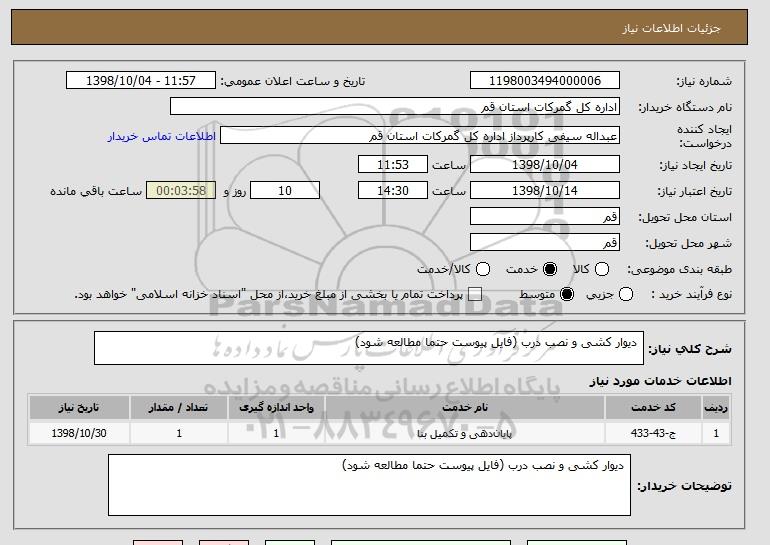The width and height of the screenshot is (770, 545).
Task: Click the توضیحات خریدار text area
Action: [x=369, y=485]
